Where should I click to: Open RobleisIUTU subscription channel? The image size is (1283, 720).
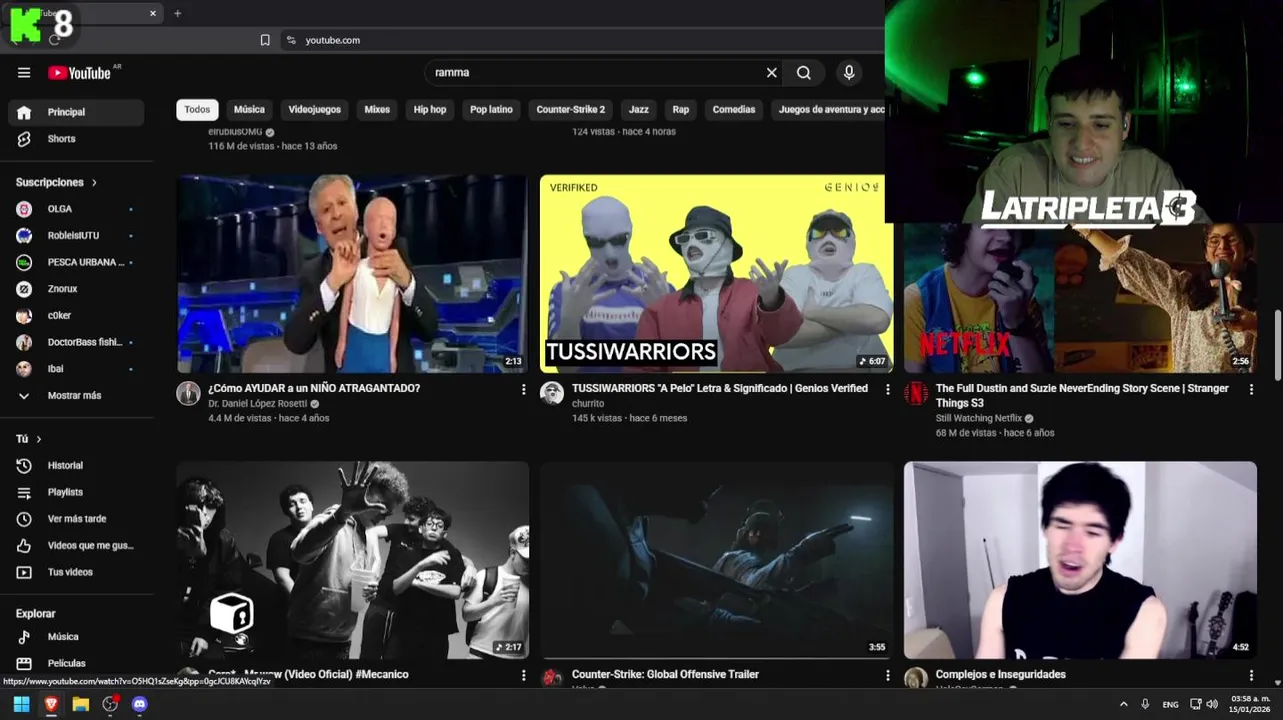(x=76, y=235)
